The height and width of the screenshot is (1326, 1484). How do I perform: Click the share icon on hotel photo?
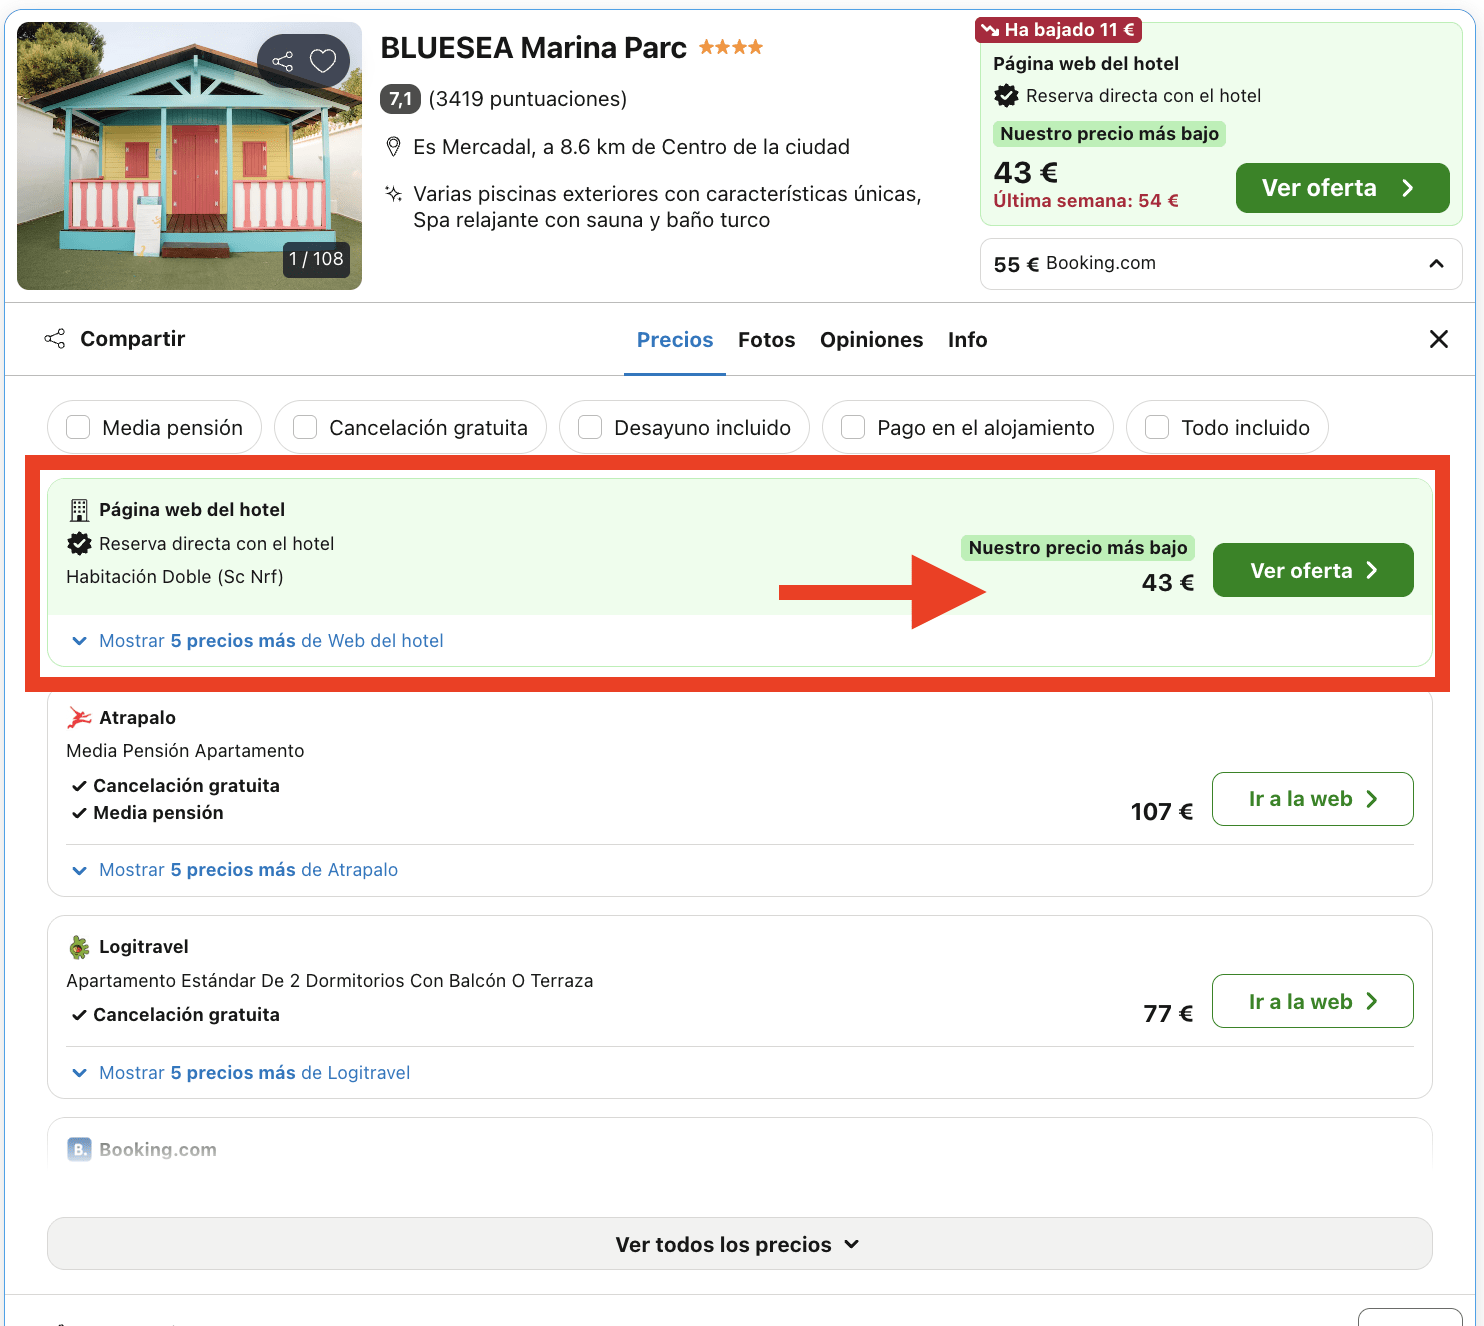pyautogui.click(x=283, y=61)
